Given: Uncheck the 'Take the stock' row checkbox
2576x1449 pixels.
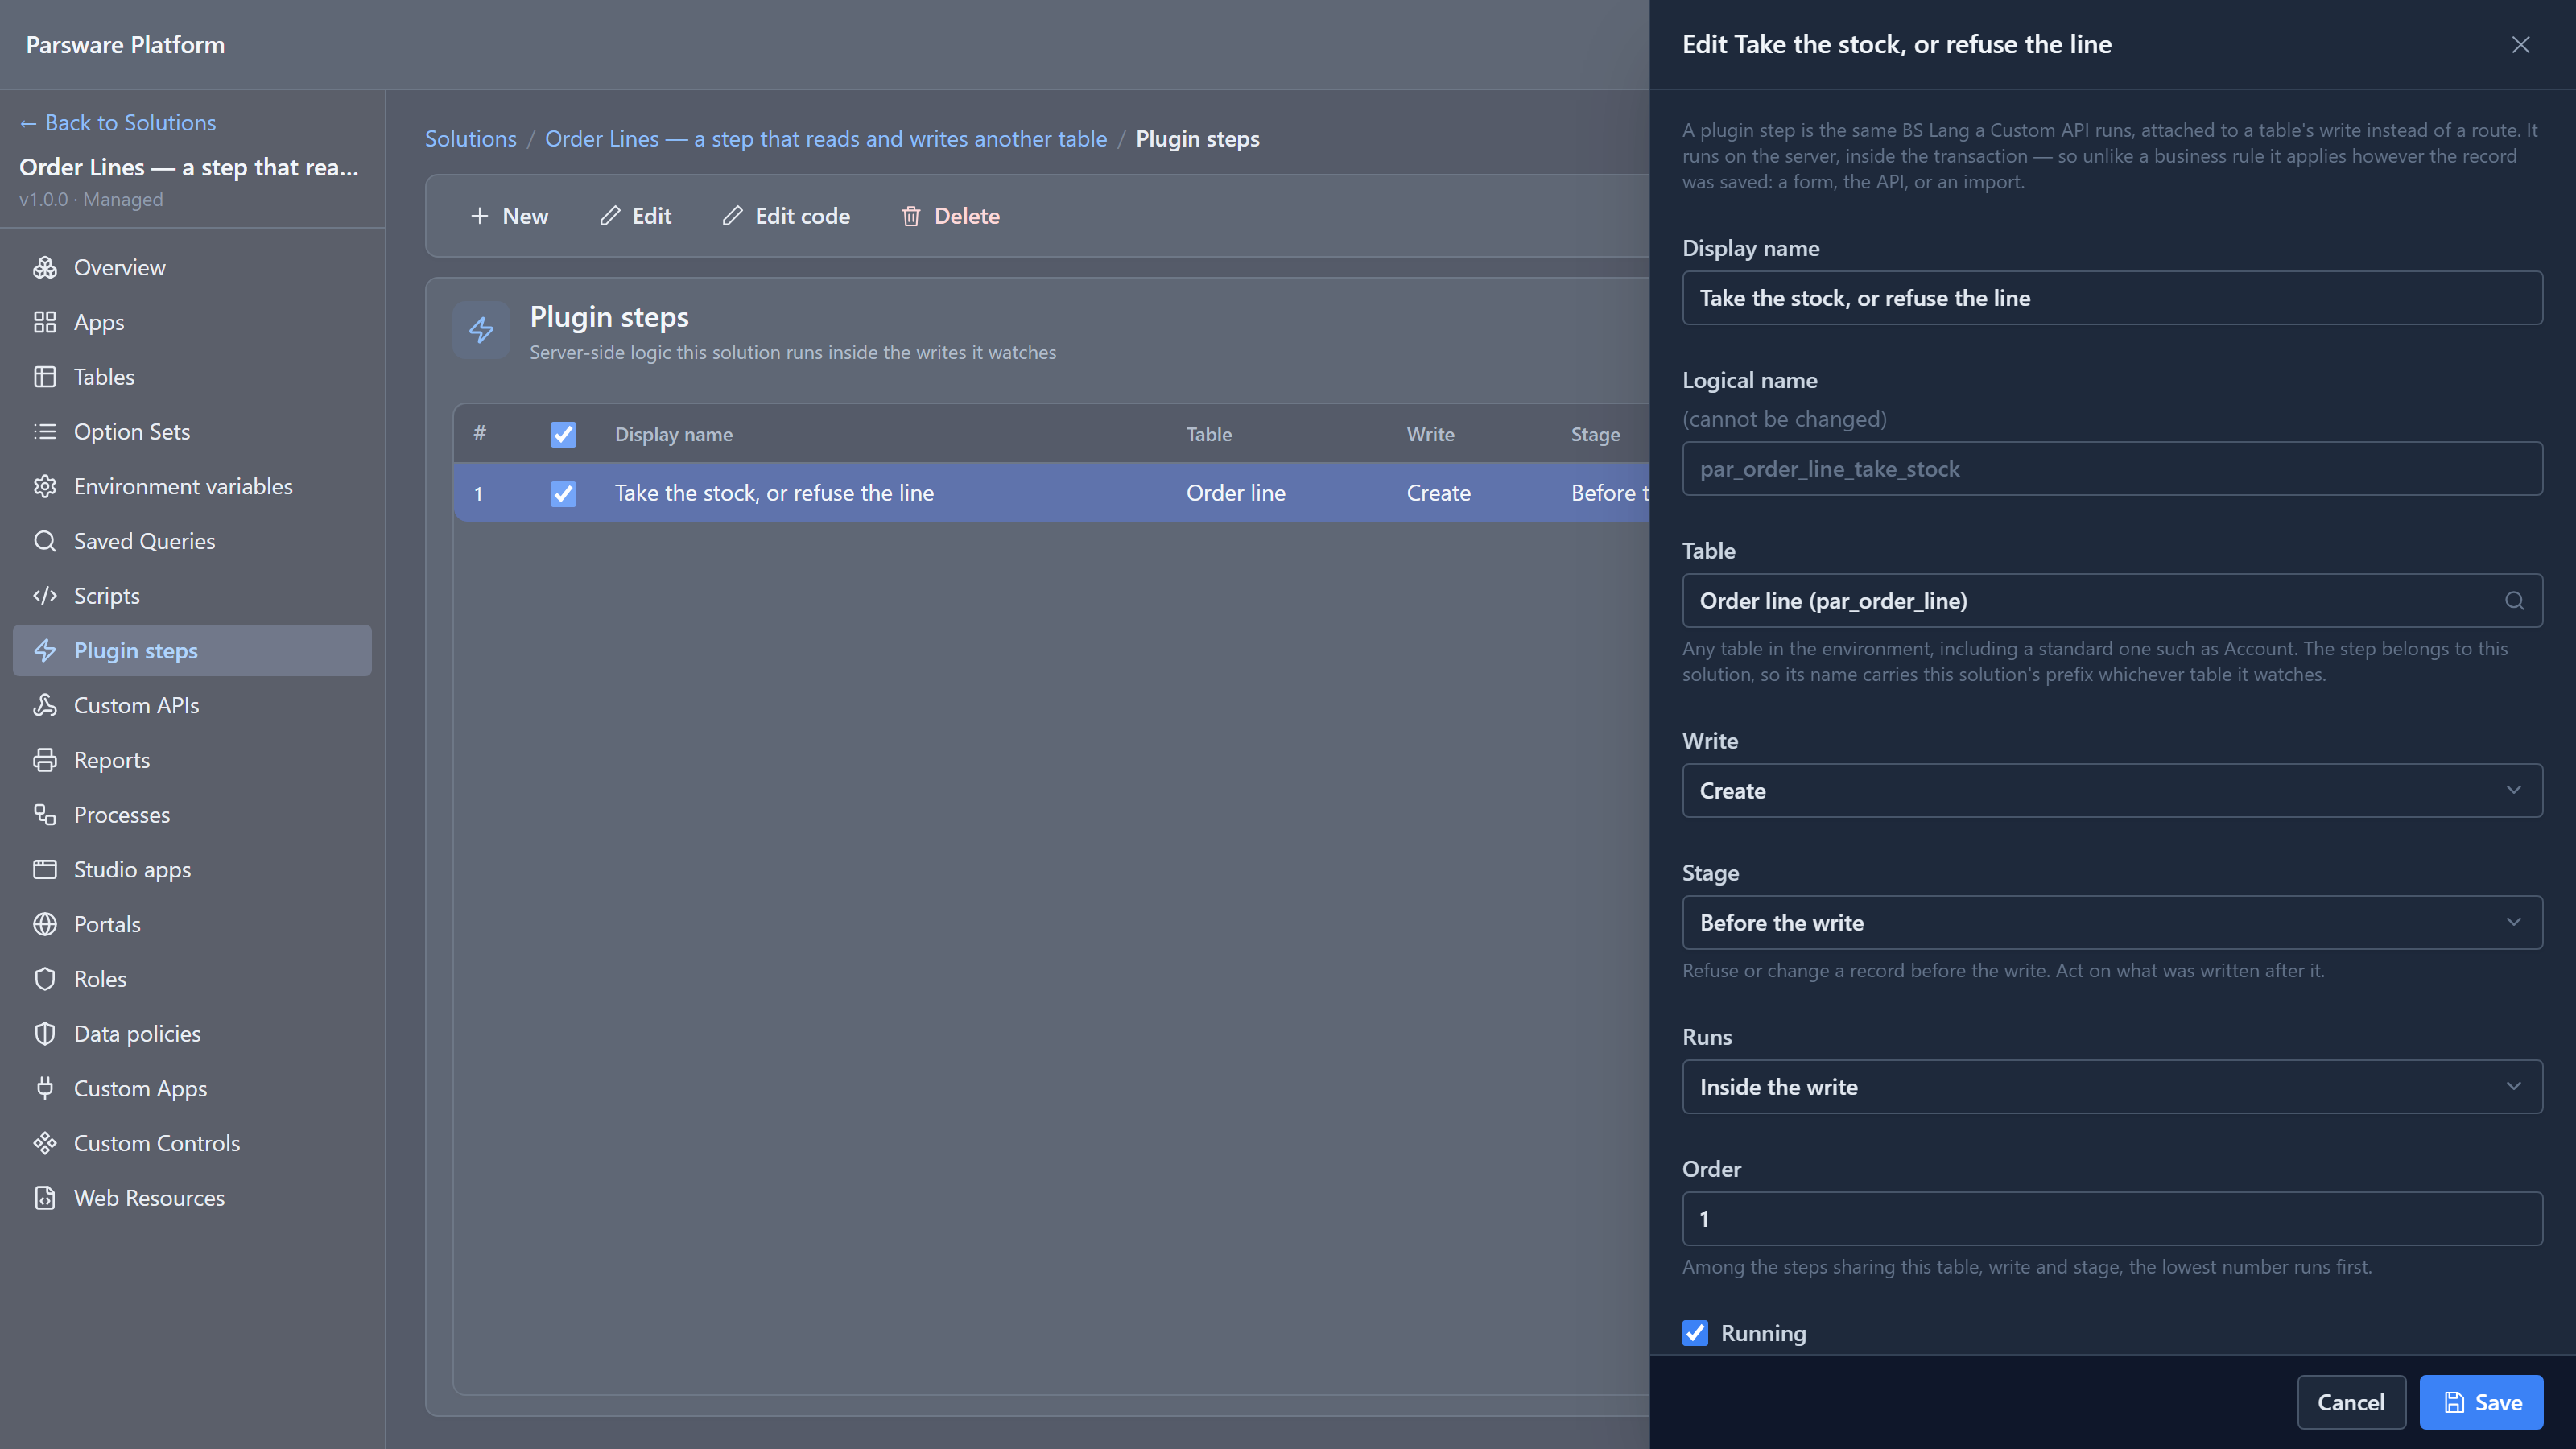Looking at the screenshot, I should click(563, 493).
